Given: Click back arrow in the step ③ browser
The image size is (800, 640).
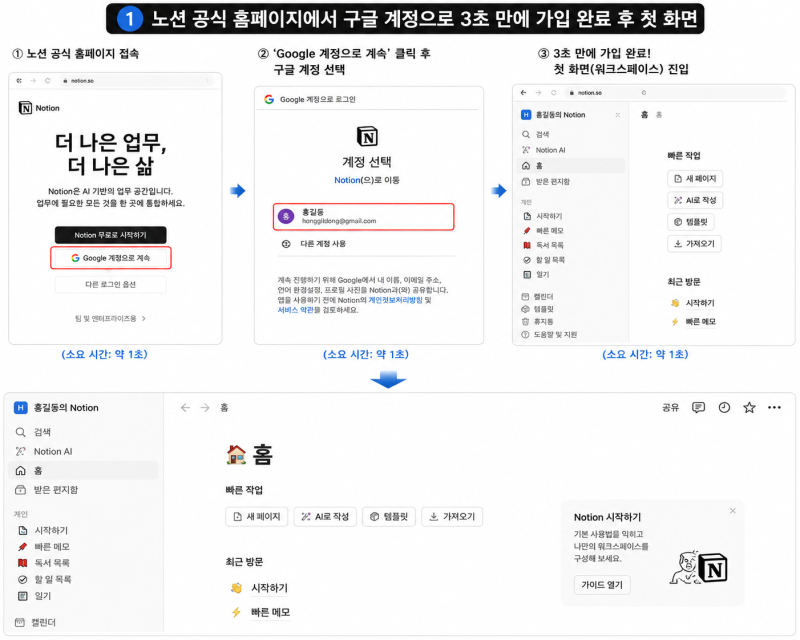Looking at the screenshot, I should click(523, 92).
